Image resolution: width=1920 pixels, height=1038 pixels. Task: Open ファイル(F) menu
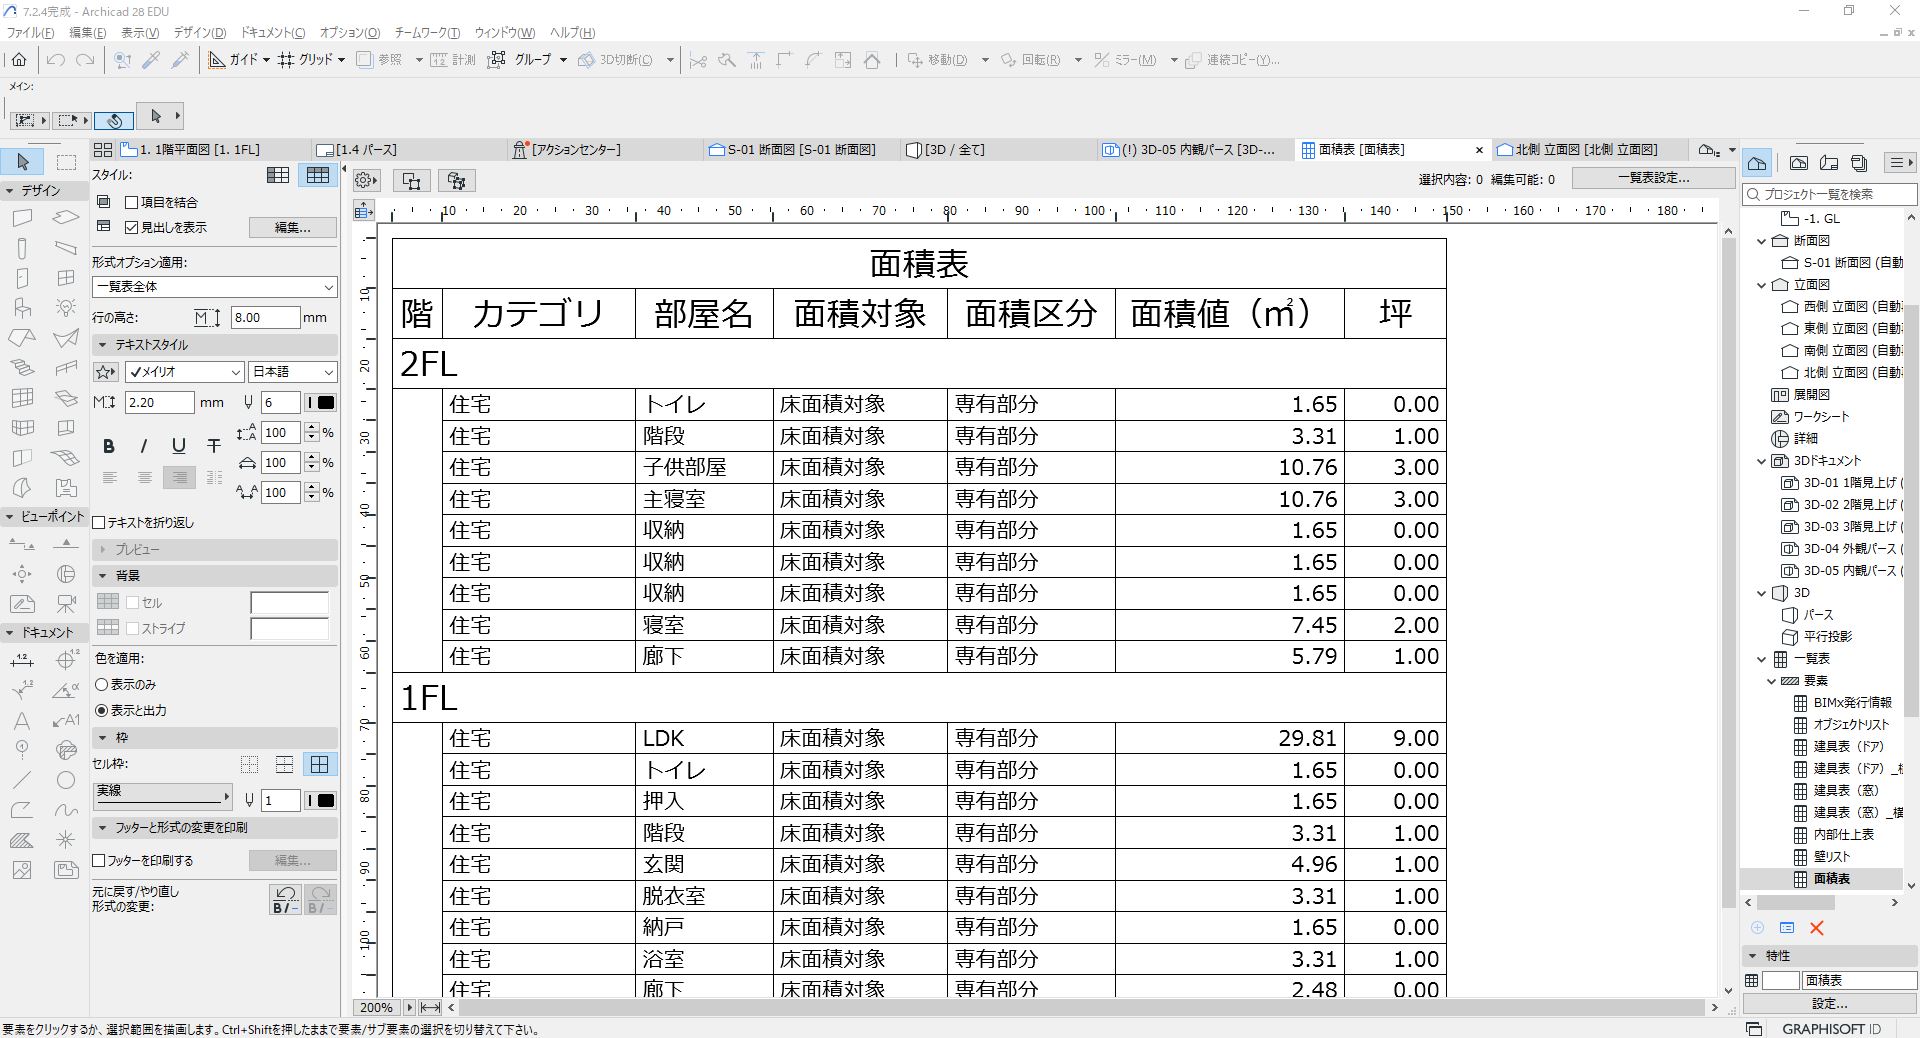pos(31,33)
